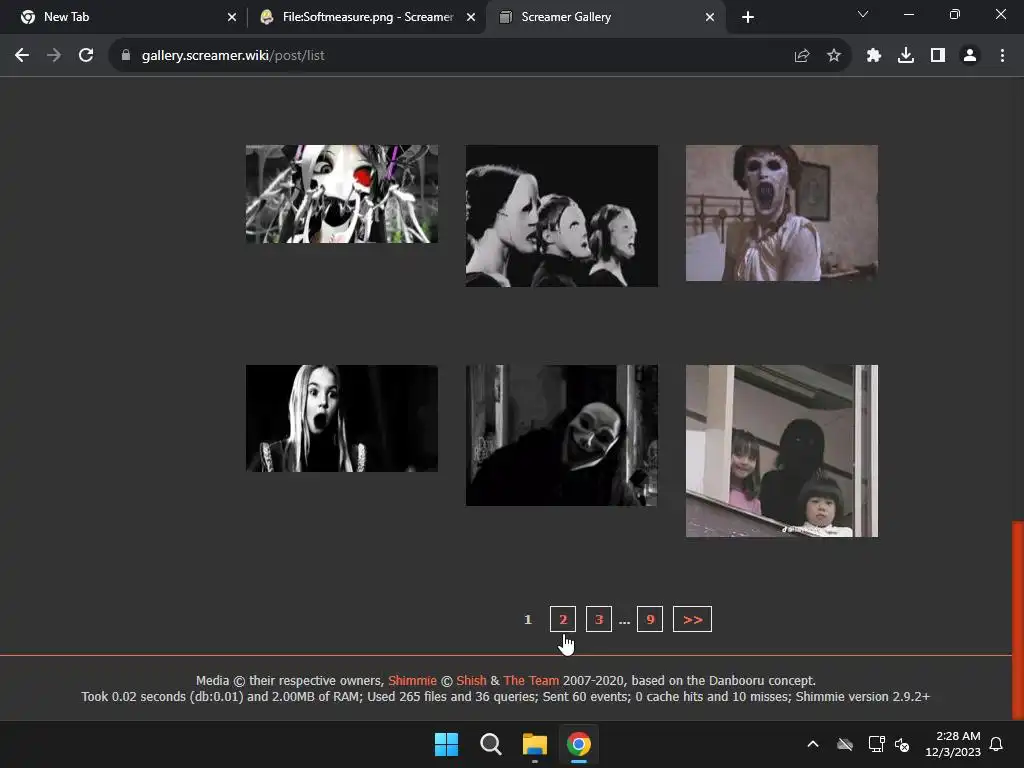Open the notifications bell icon

(x=996, y=744)
